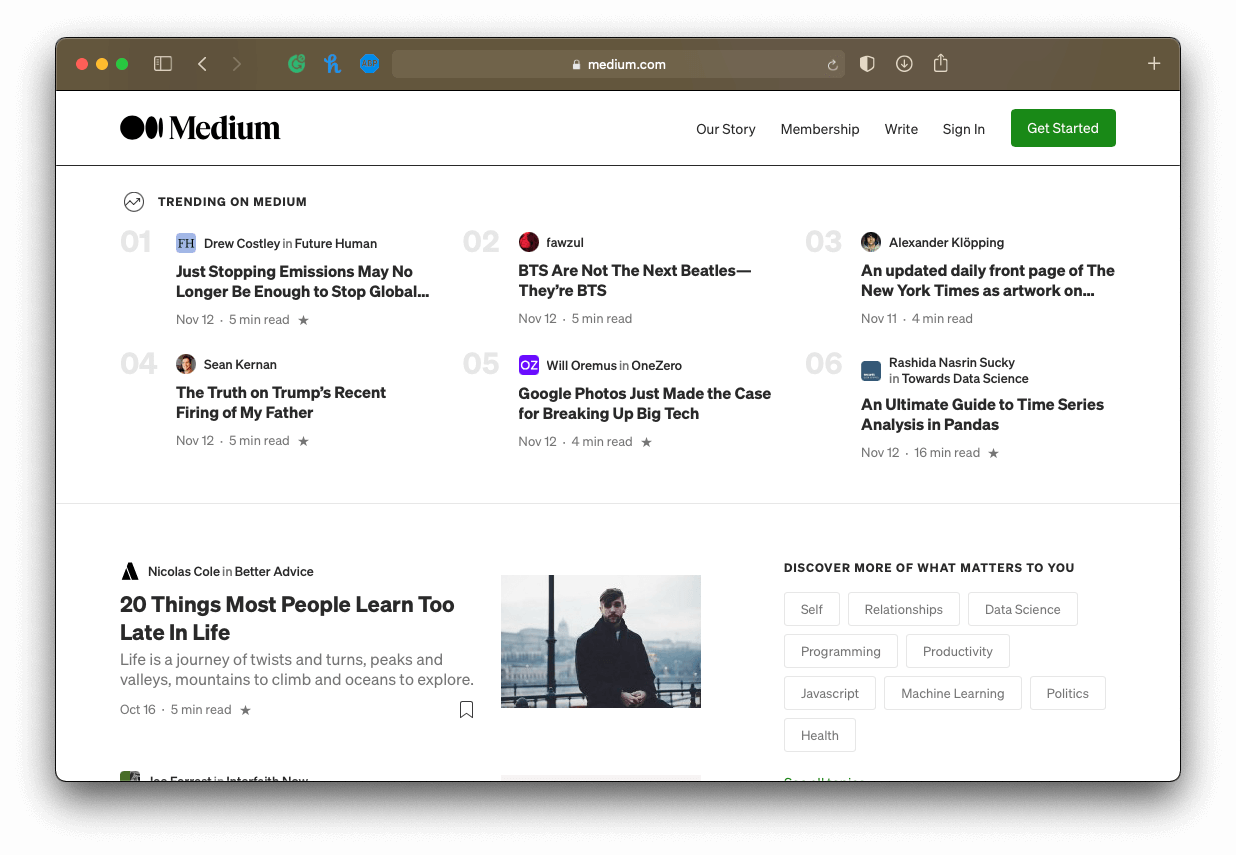Bookmark the "20 Things" article
This screenshot has height=855, width=1236.
click(x=466, y=708)
